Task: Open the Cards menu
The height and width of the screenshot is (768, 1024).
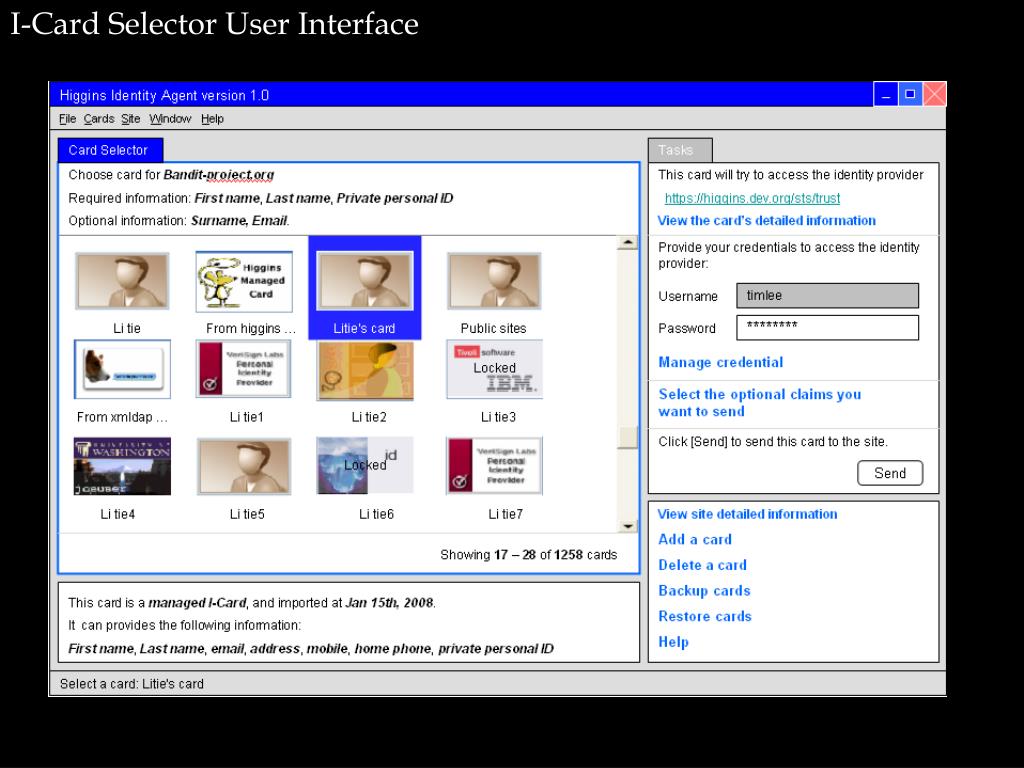Action: (99, 119)
